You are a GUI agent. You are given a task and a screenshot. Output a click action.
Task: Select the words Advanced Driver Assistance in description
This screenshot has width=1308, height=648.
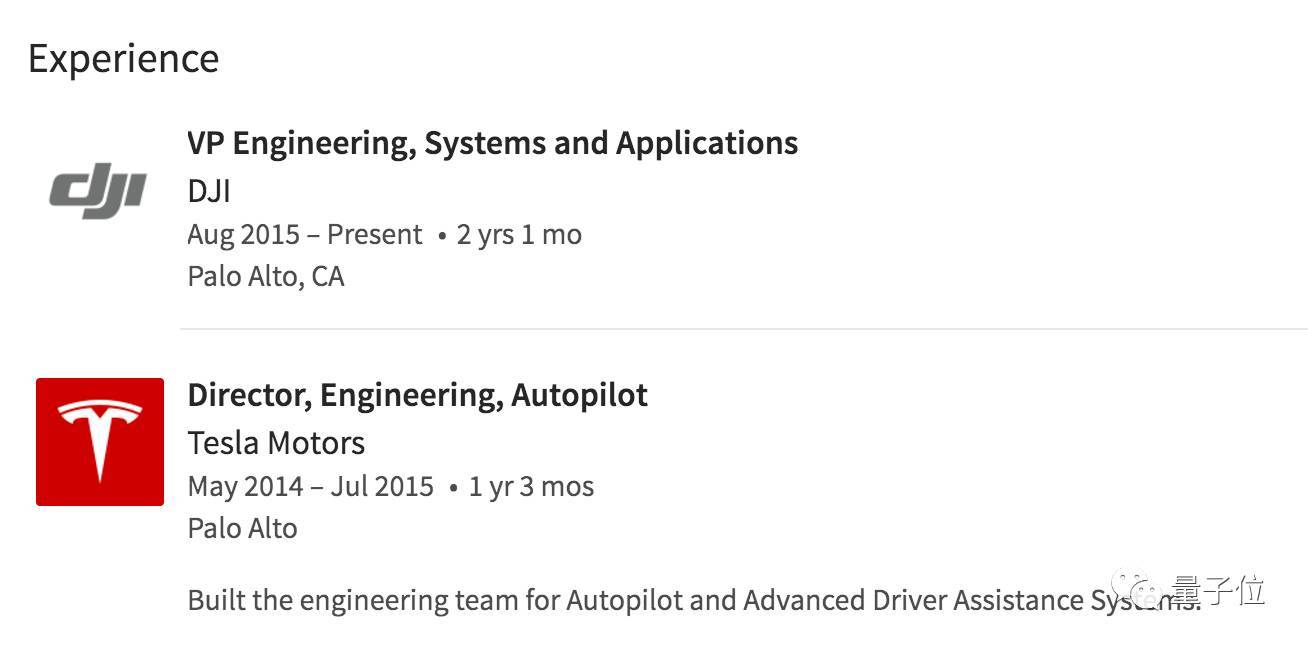915,600
